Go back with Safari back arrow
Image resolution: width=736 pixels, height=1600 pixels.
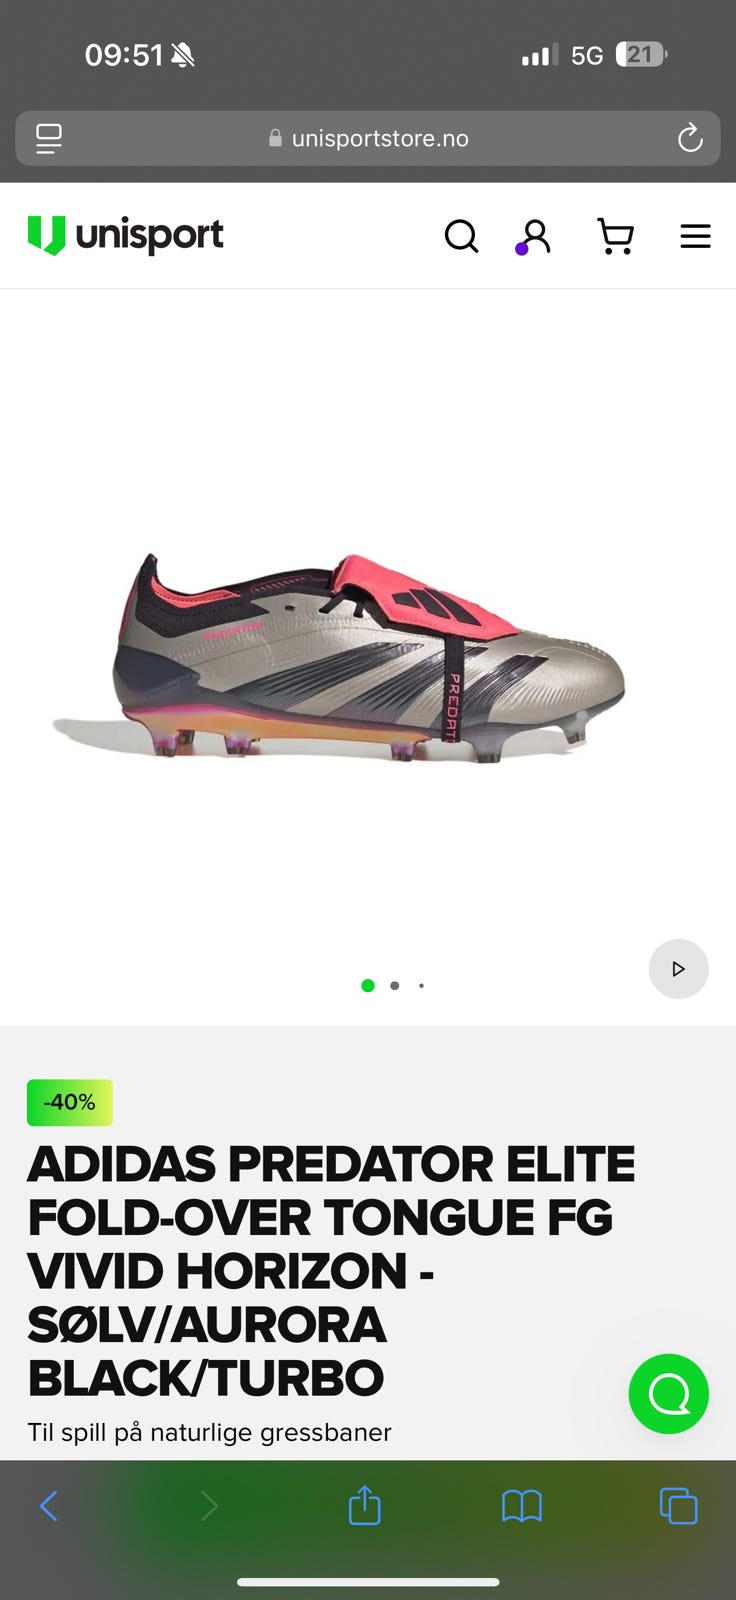48,1506
